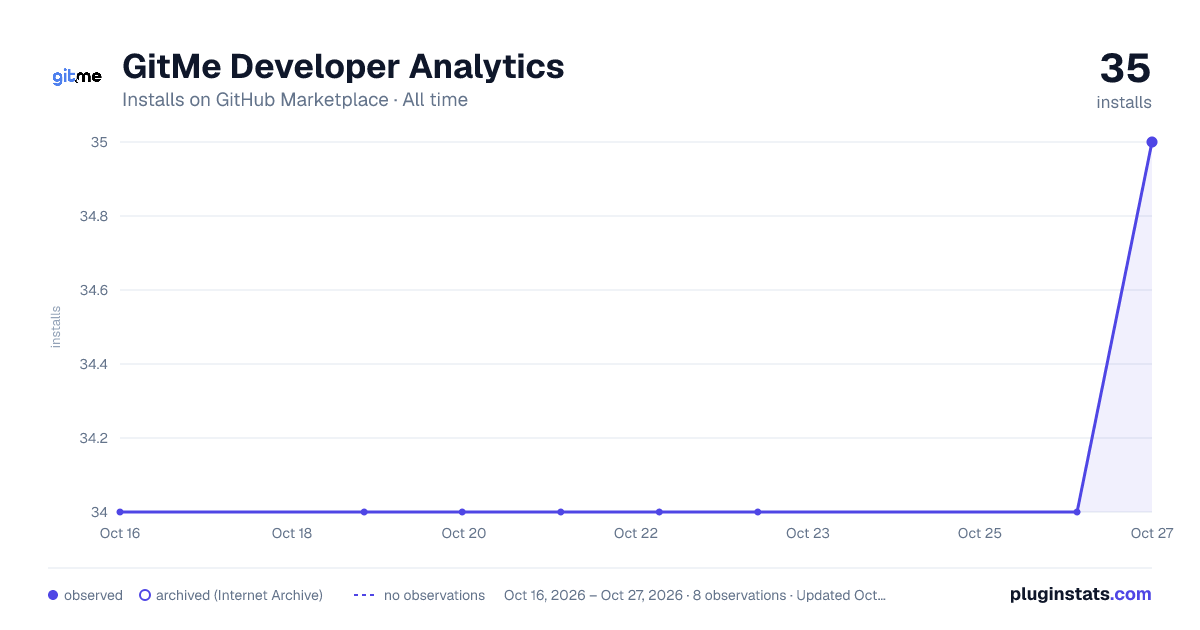Click the y-axis label 34

pos(99,512)
